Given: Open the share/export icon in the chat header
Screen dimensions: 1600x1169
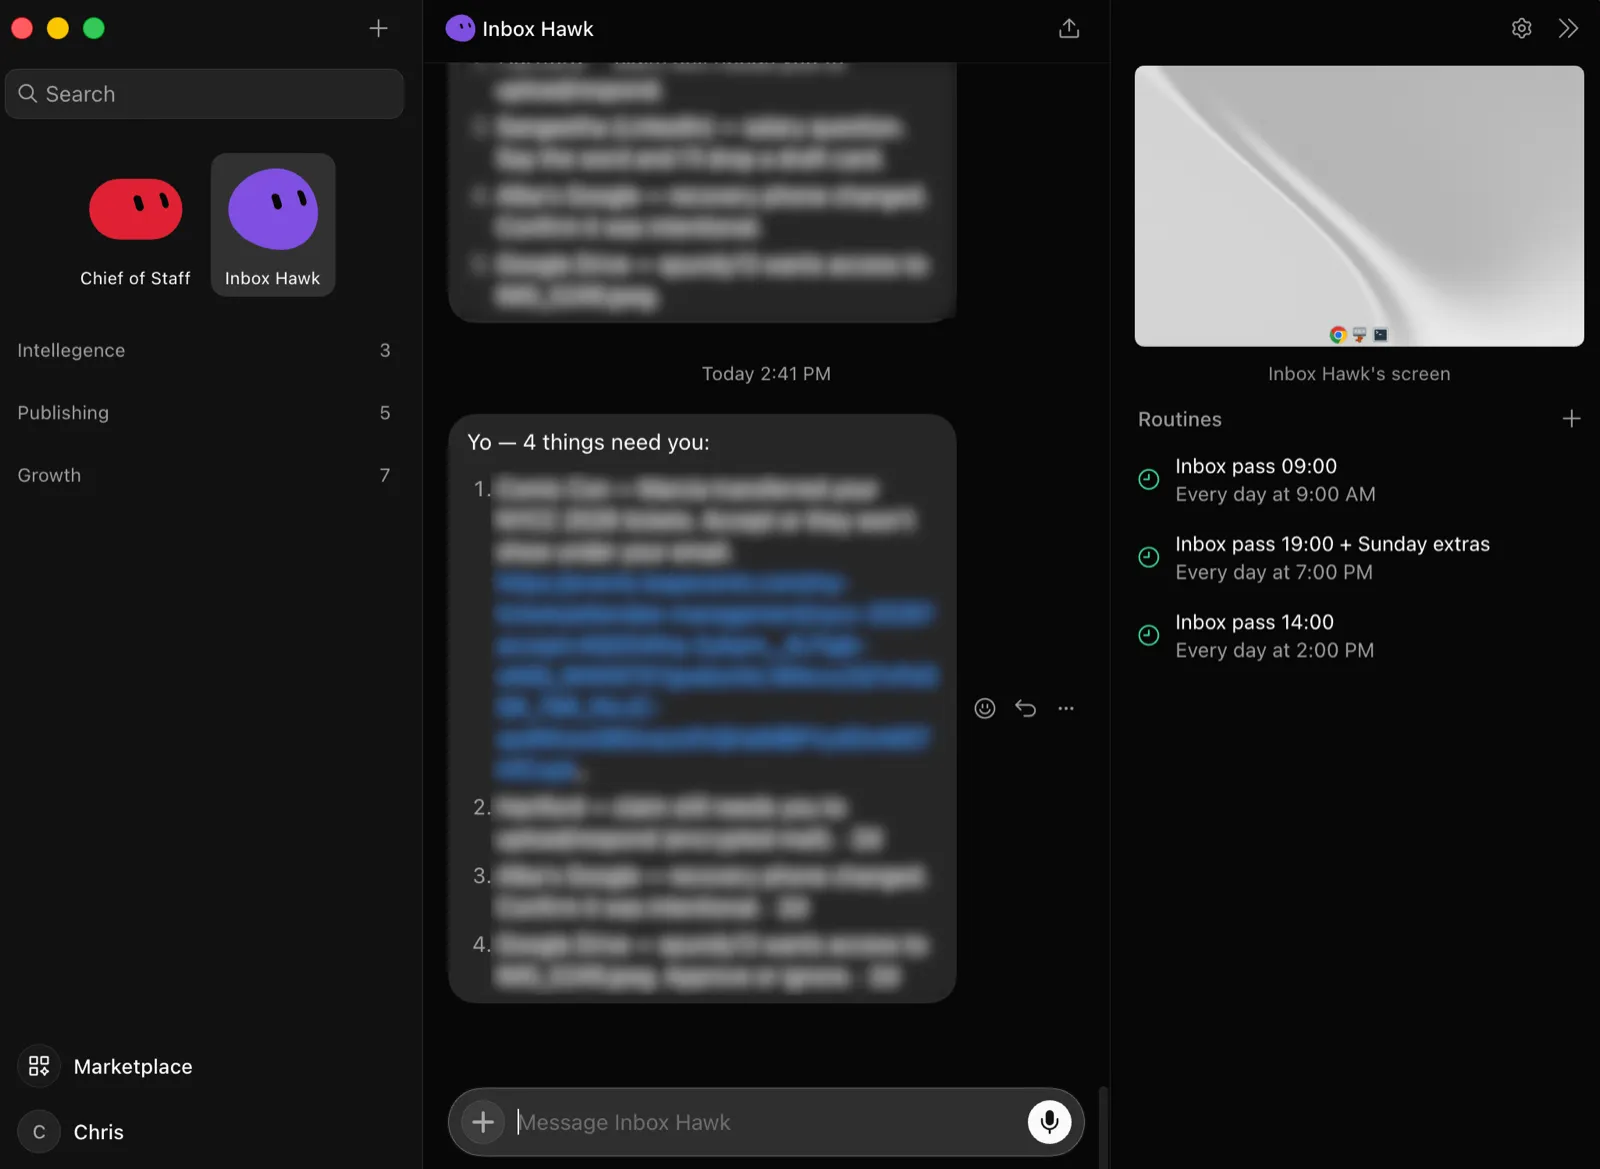Looking at the screenshot, I should click(1069, 28).
